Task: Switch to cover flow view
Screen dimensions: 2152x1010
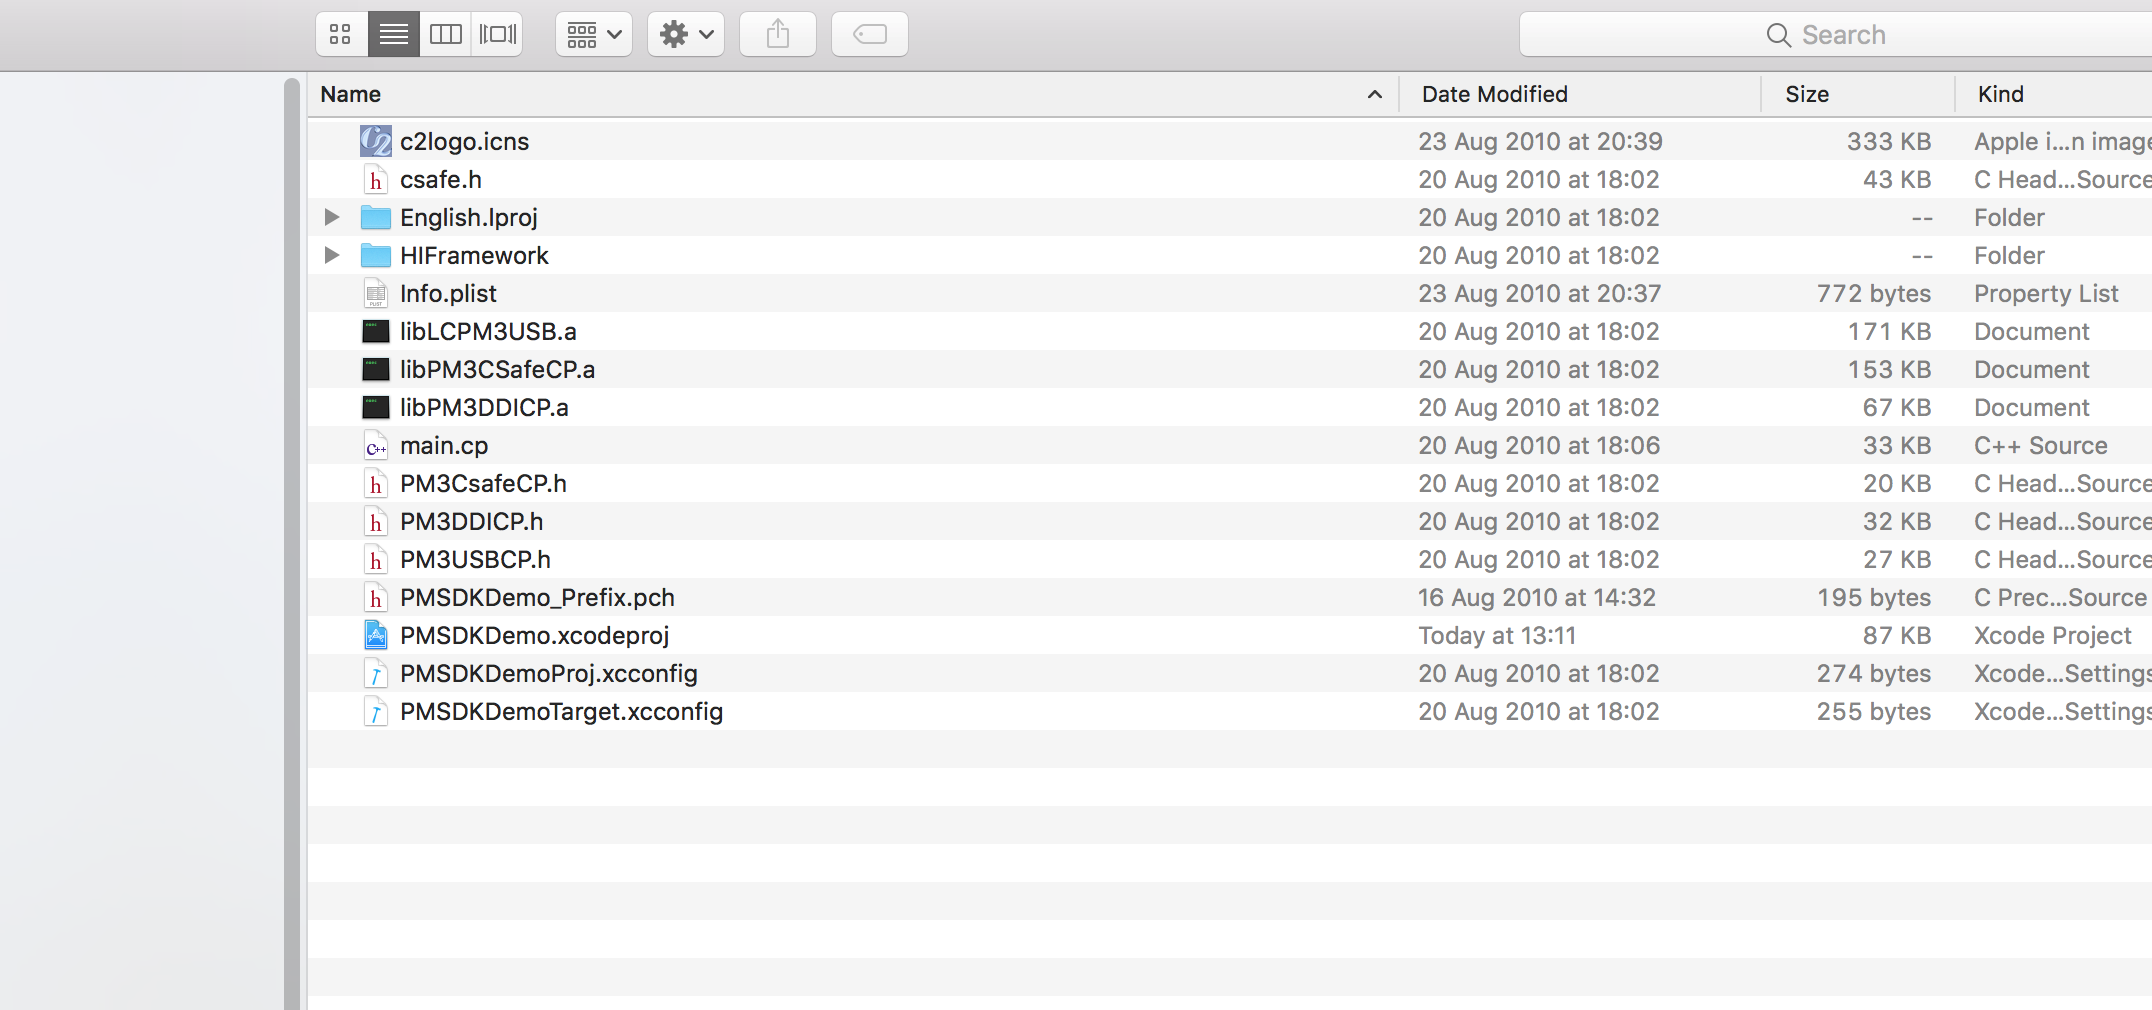Action: 497,33
